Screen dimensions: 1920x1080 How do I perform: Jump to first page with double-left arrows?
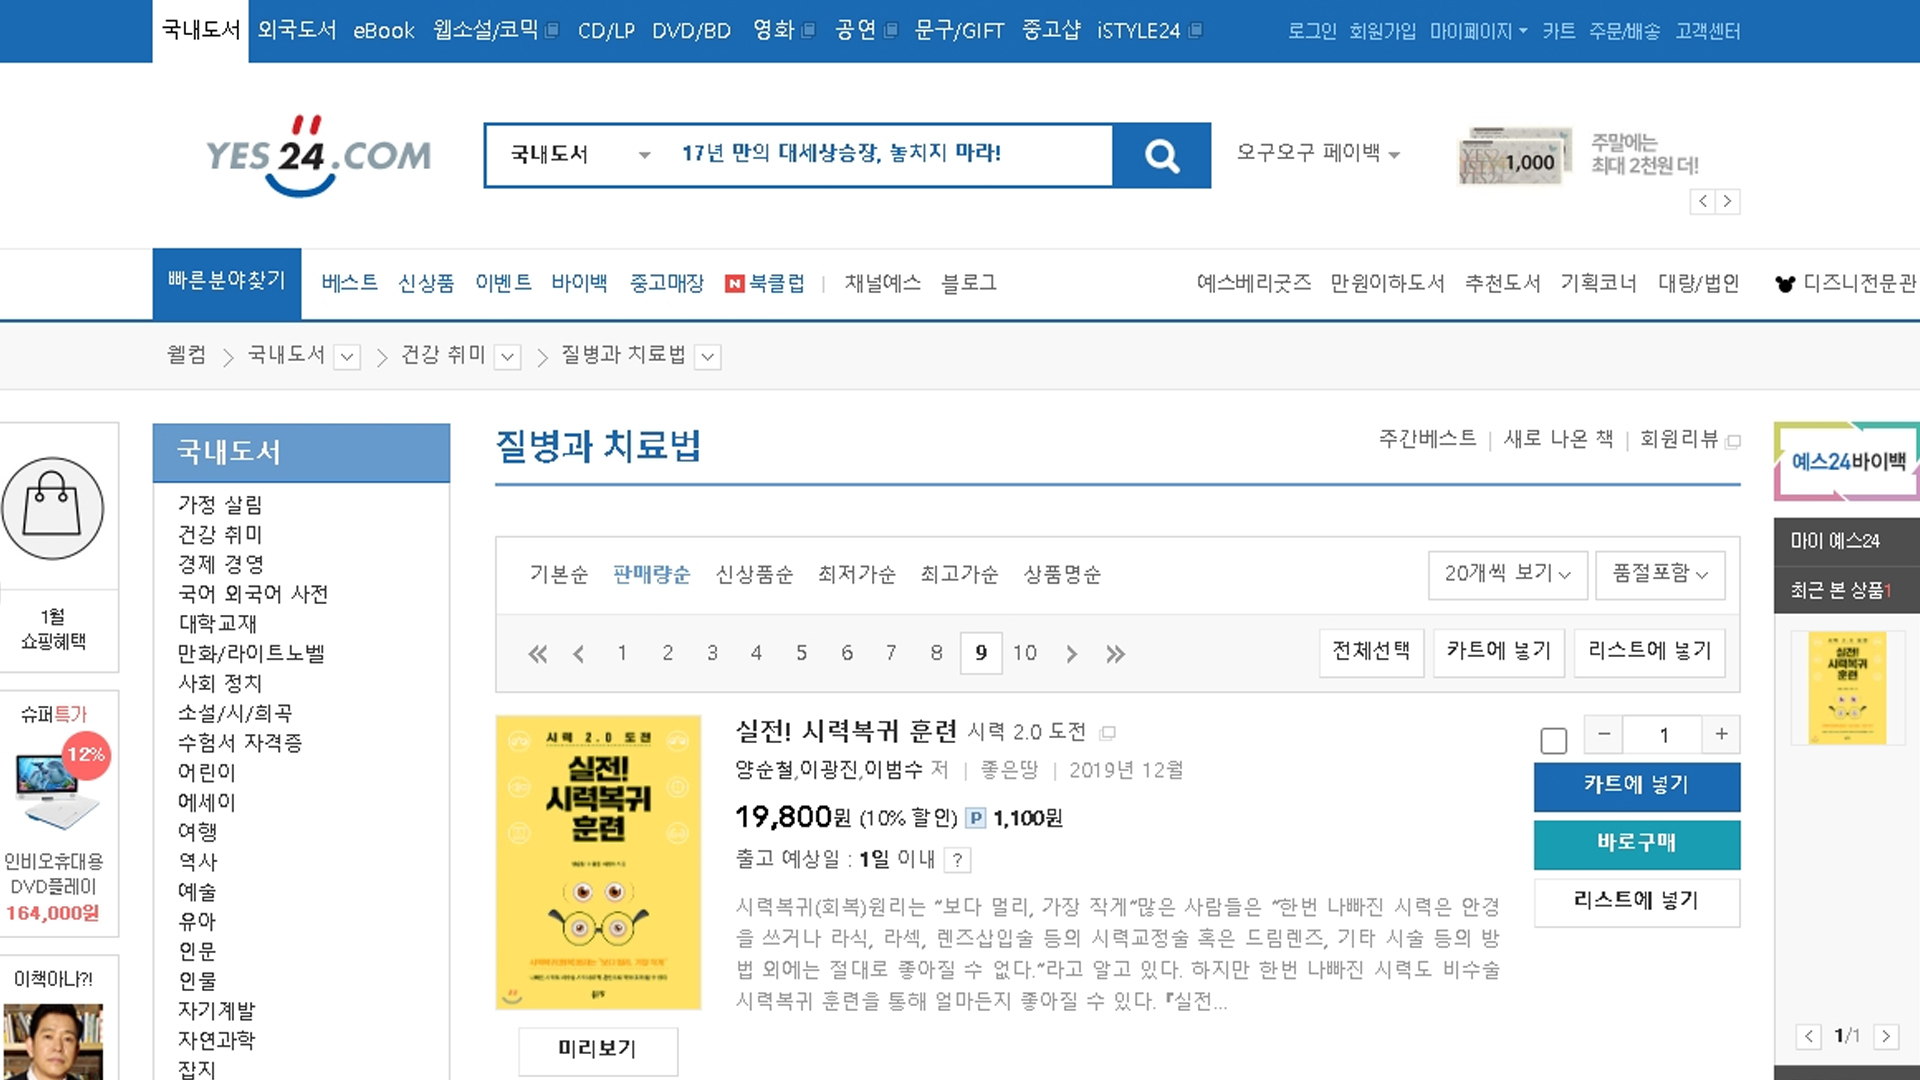tap(537, 654)
